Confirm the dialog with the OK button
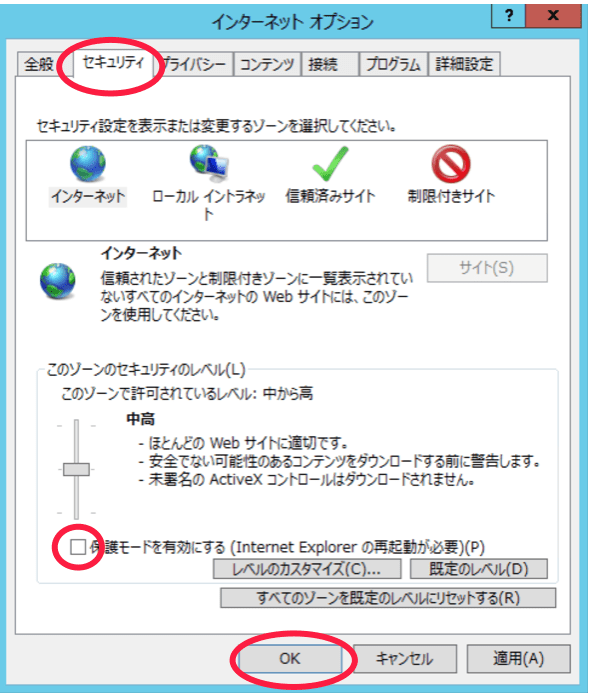Image resolution: width=590 pixels, height=694 pixels. click(x=290, y=659)
